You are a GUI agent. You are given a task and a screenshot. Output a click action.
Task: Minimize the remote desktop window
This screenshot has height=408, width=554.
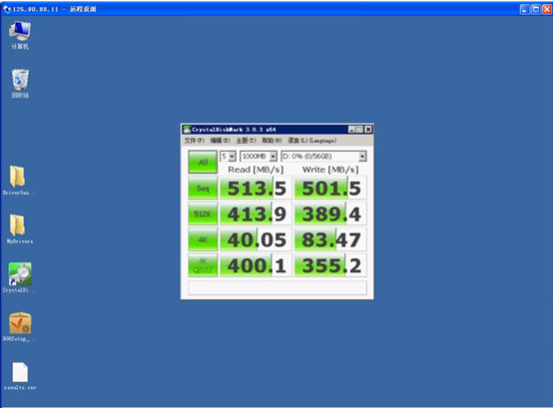click(525, 10)
